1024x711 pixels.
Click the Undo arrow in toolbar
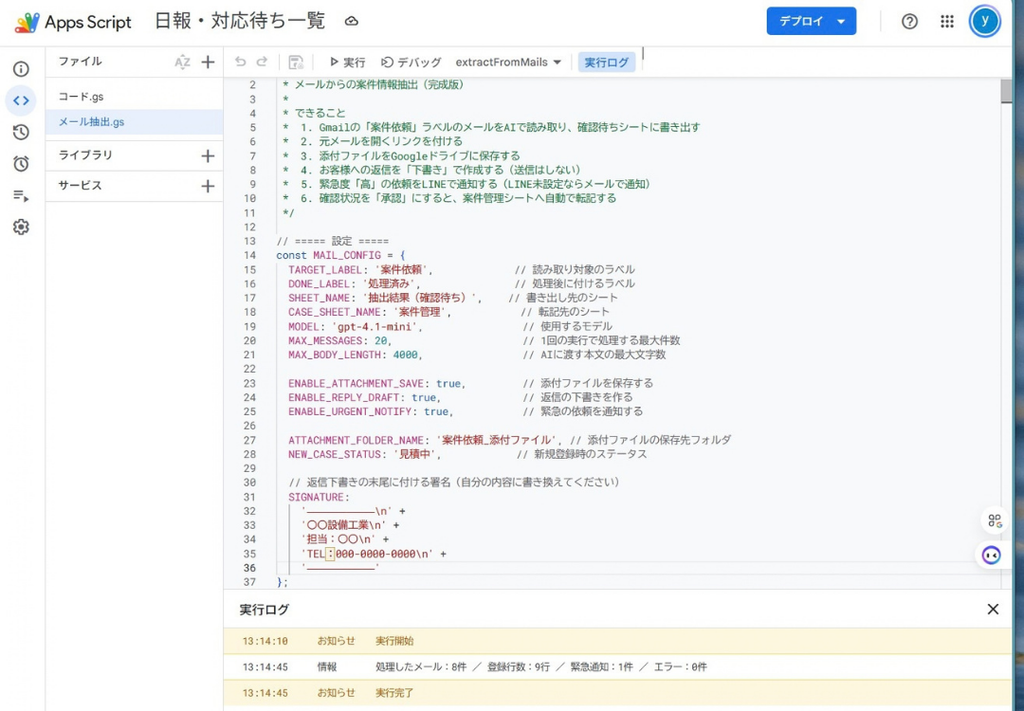pos(240,62)
